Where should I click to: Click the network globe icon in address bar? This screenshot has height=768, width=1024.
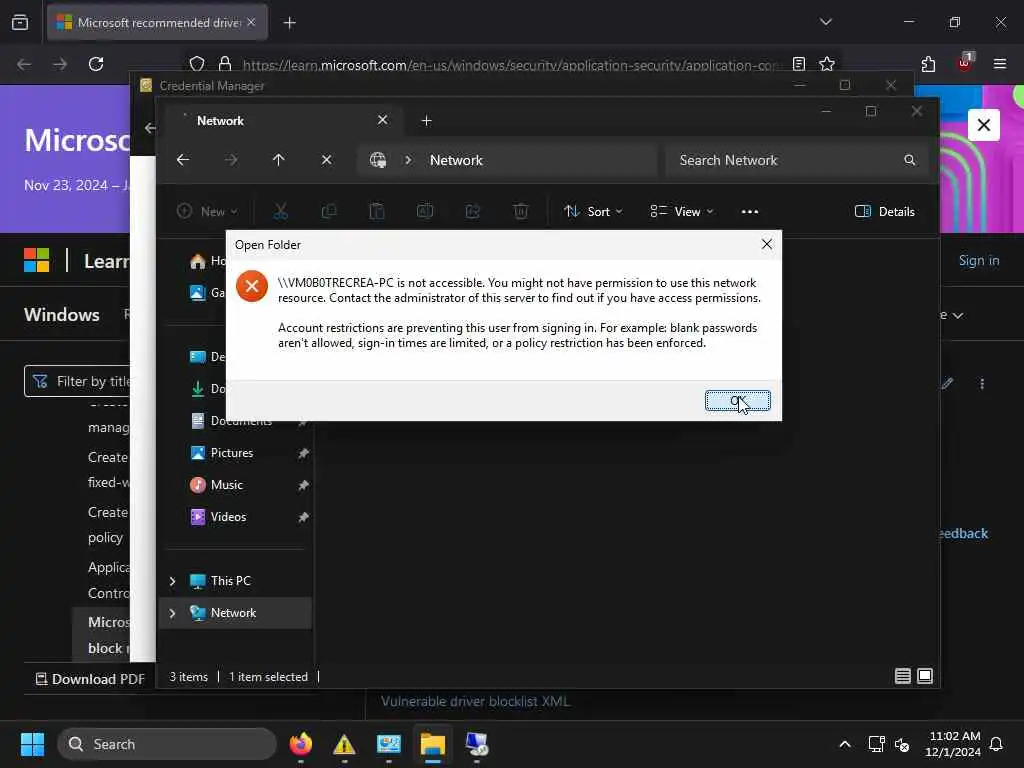(377, 160)
